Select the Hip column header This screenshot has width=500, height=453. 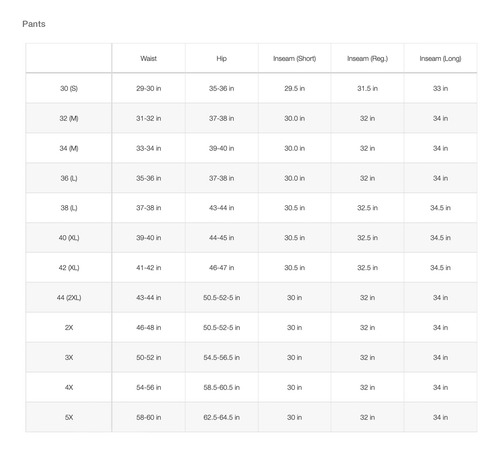tap(221, 58)
